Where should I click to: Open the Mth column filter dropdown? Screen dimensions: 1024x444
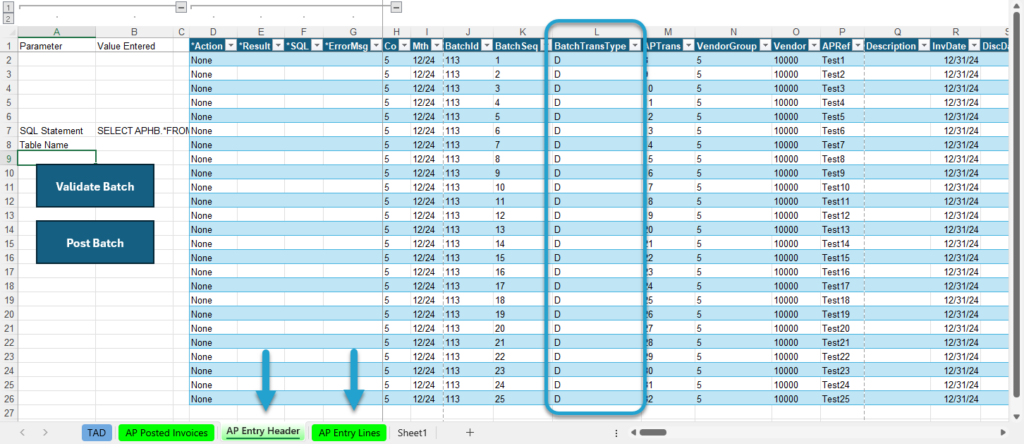(436, 46)
